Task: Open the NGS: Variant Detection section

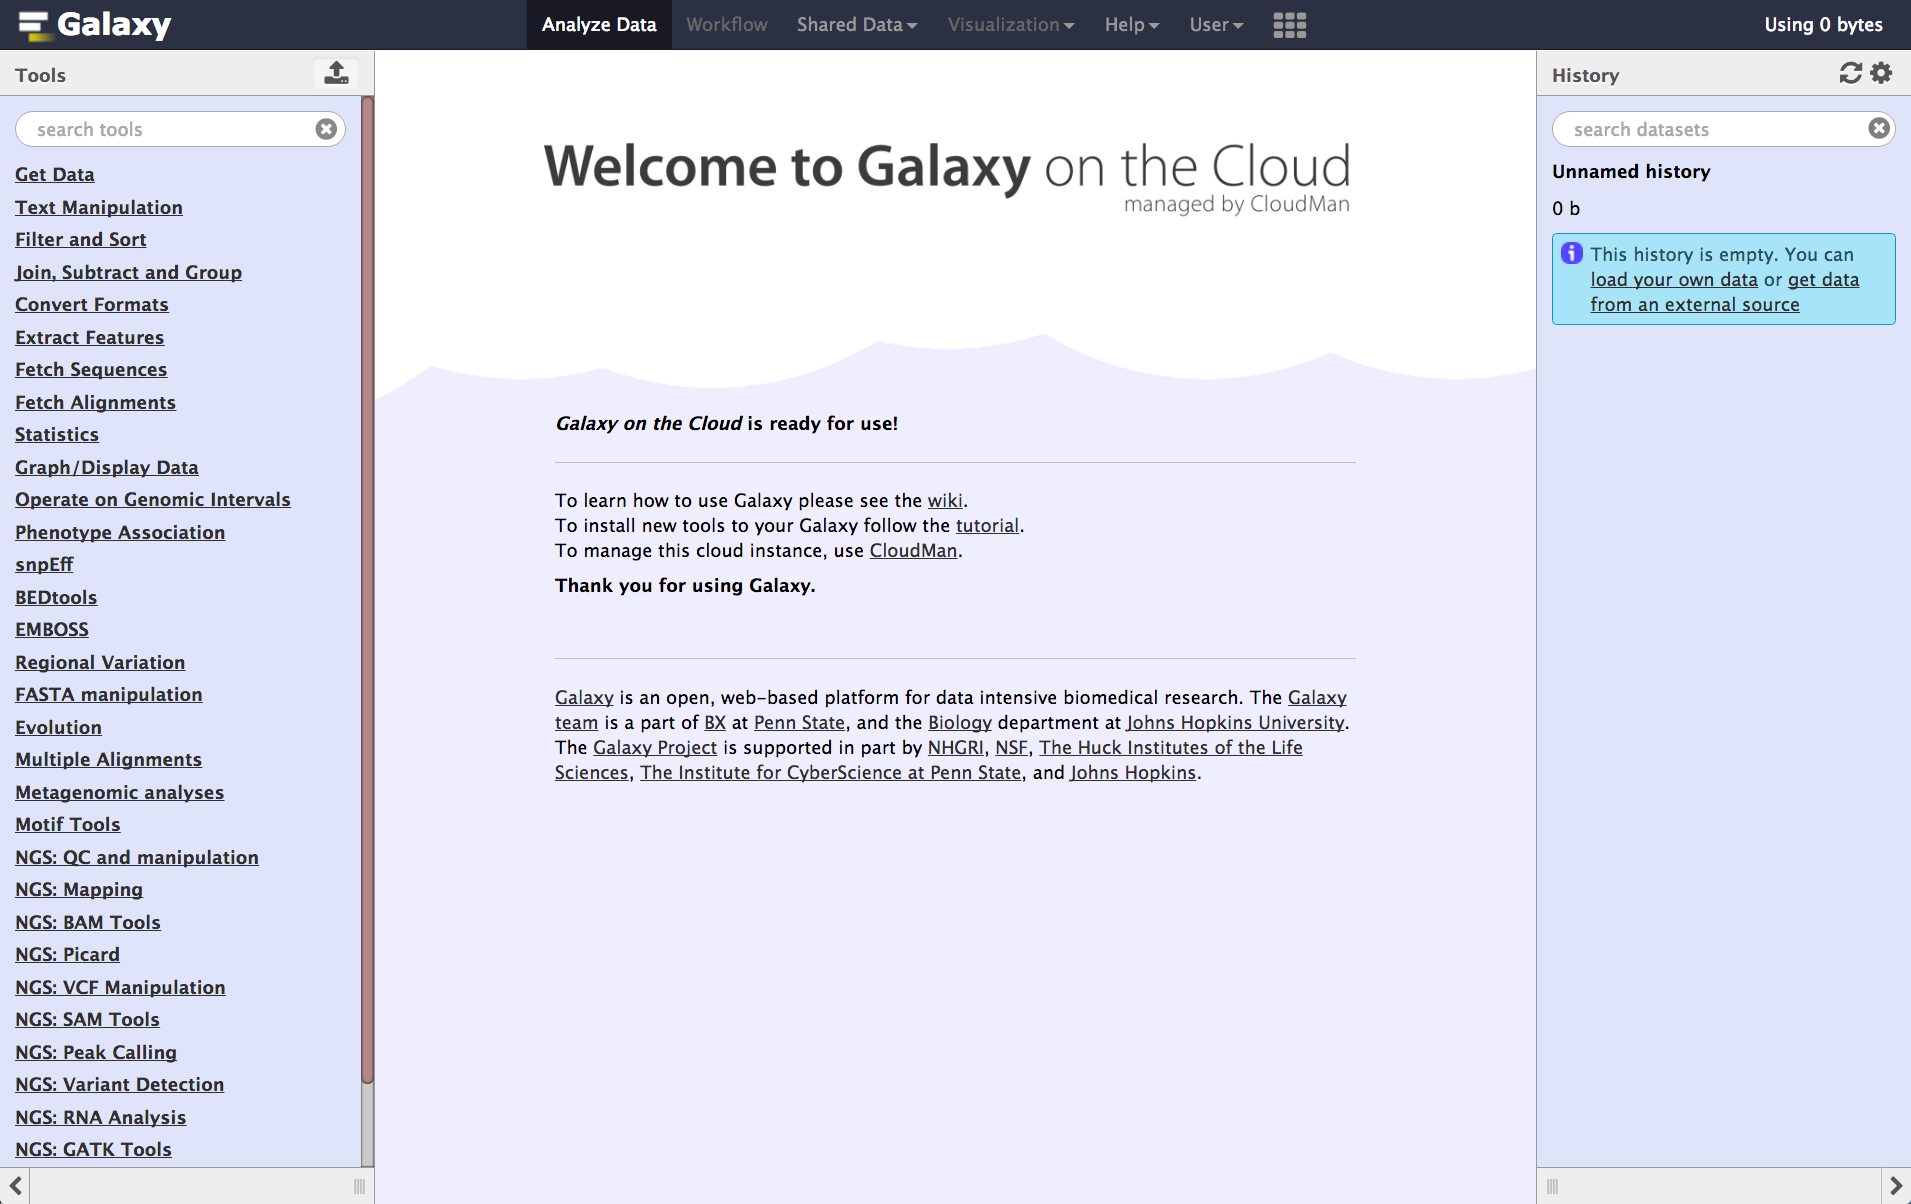Action: coord(120,1084)
